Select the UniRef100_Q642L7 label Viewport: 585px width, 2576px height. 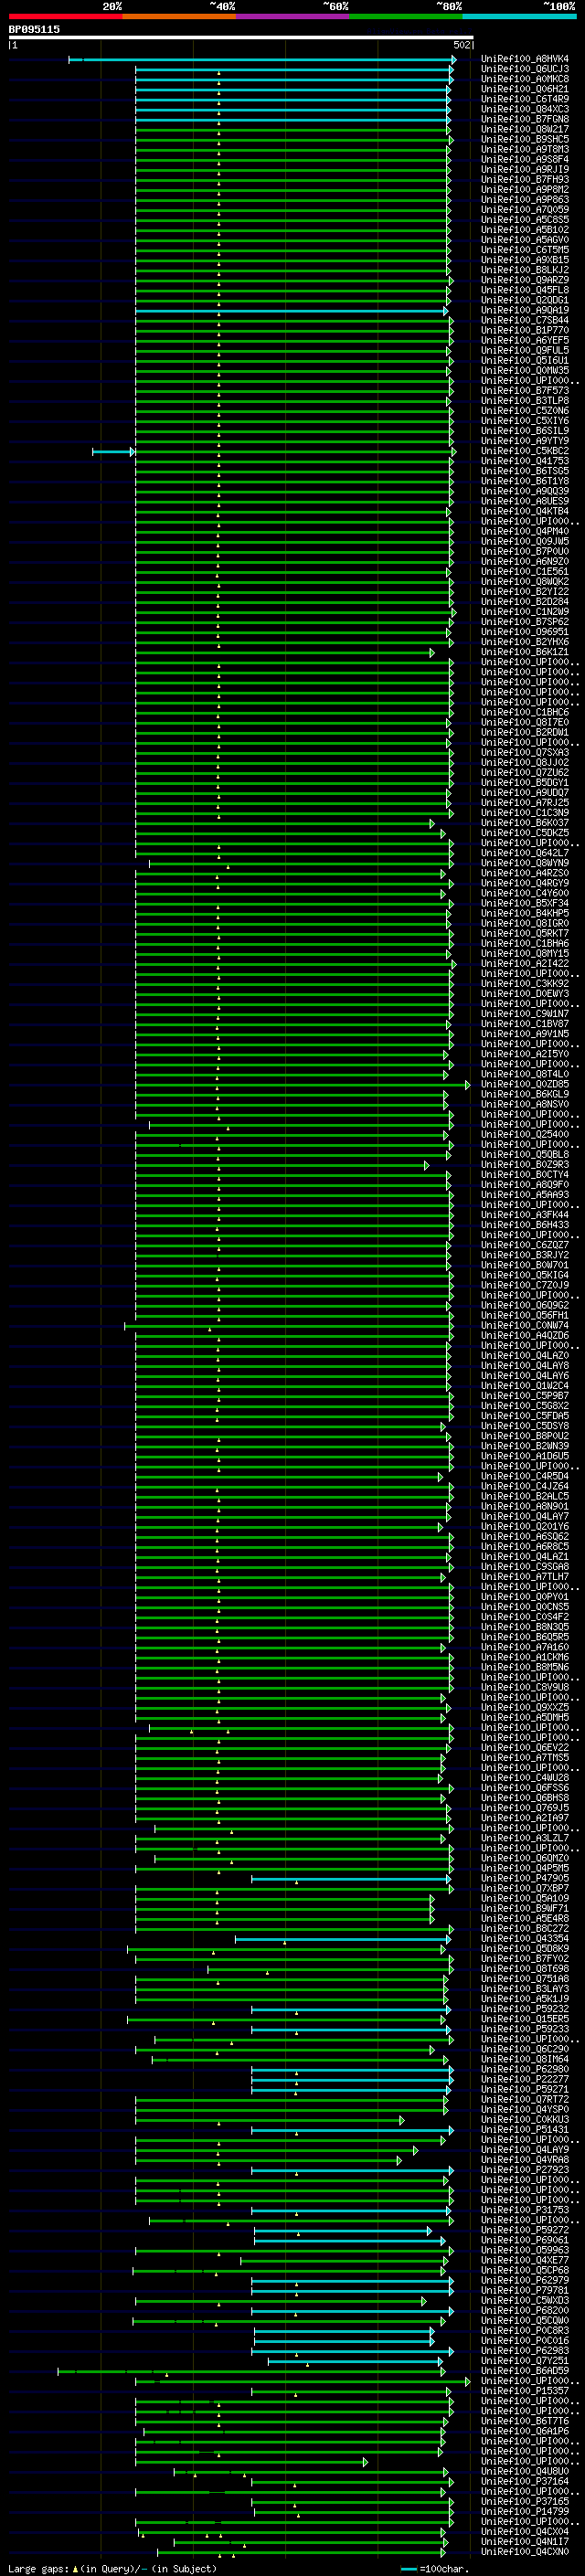click(524, 853)
